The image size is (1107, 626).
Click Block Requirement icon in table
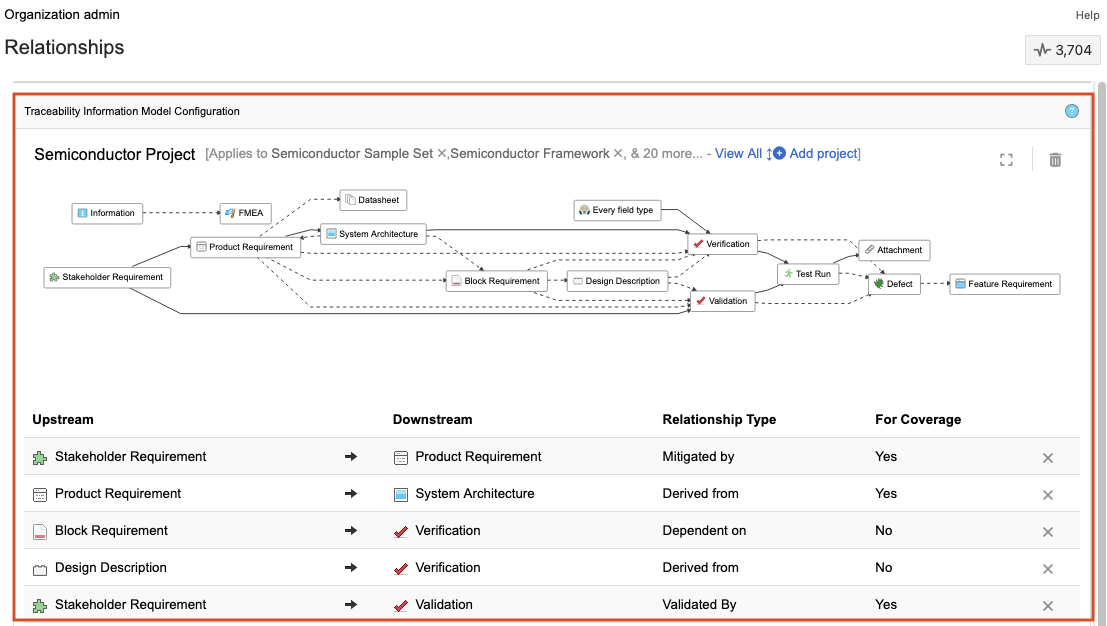tap(40, 532)
